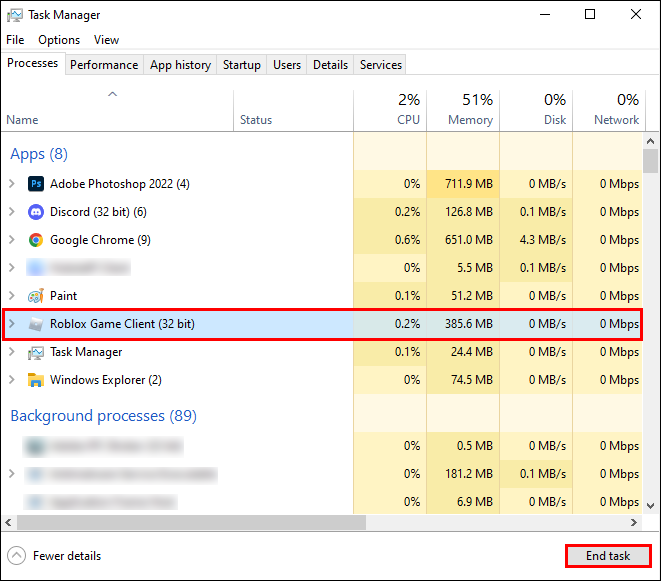
Task: Select the Processes tab
Action: (x=32, y=63)
